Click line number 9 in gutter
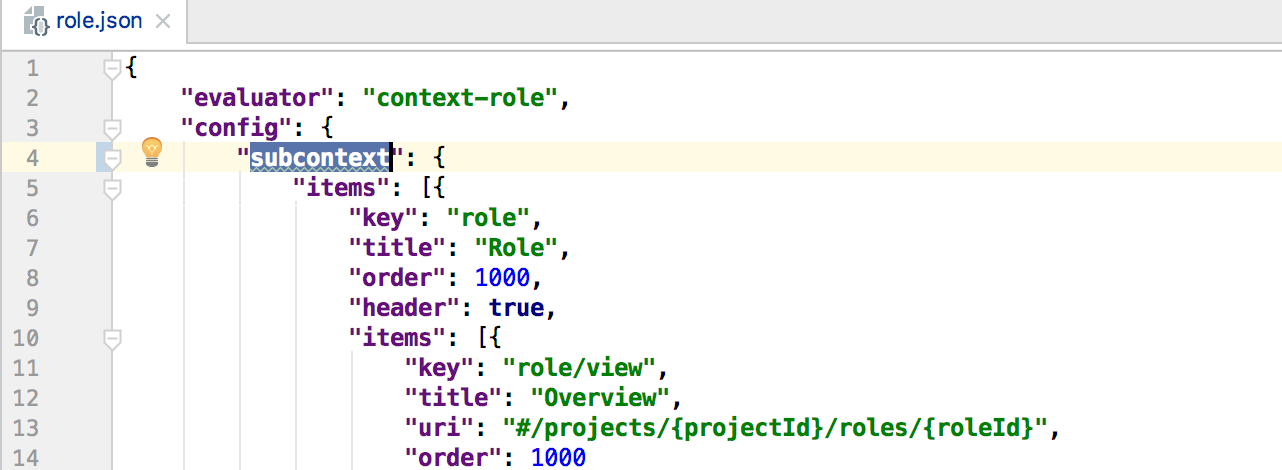The width and height of the screenshot is (1282, 470). (33, 307)
